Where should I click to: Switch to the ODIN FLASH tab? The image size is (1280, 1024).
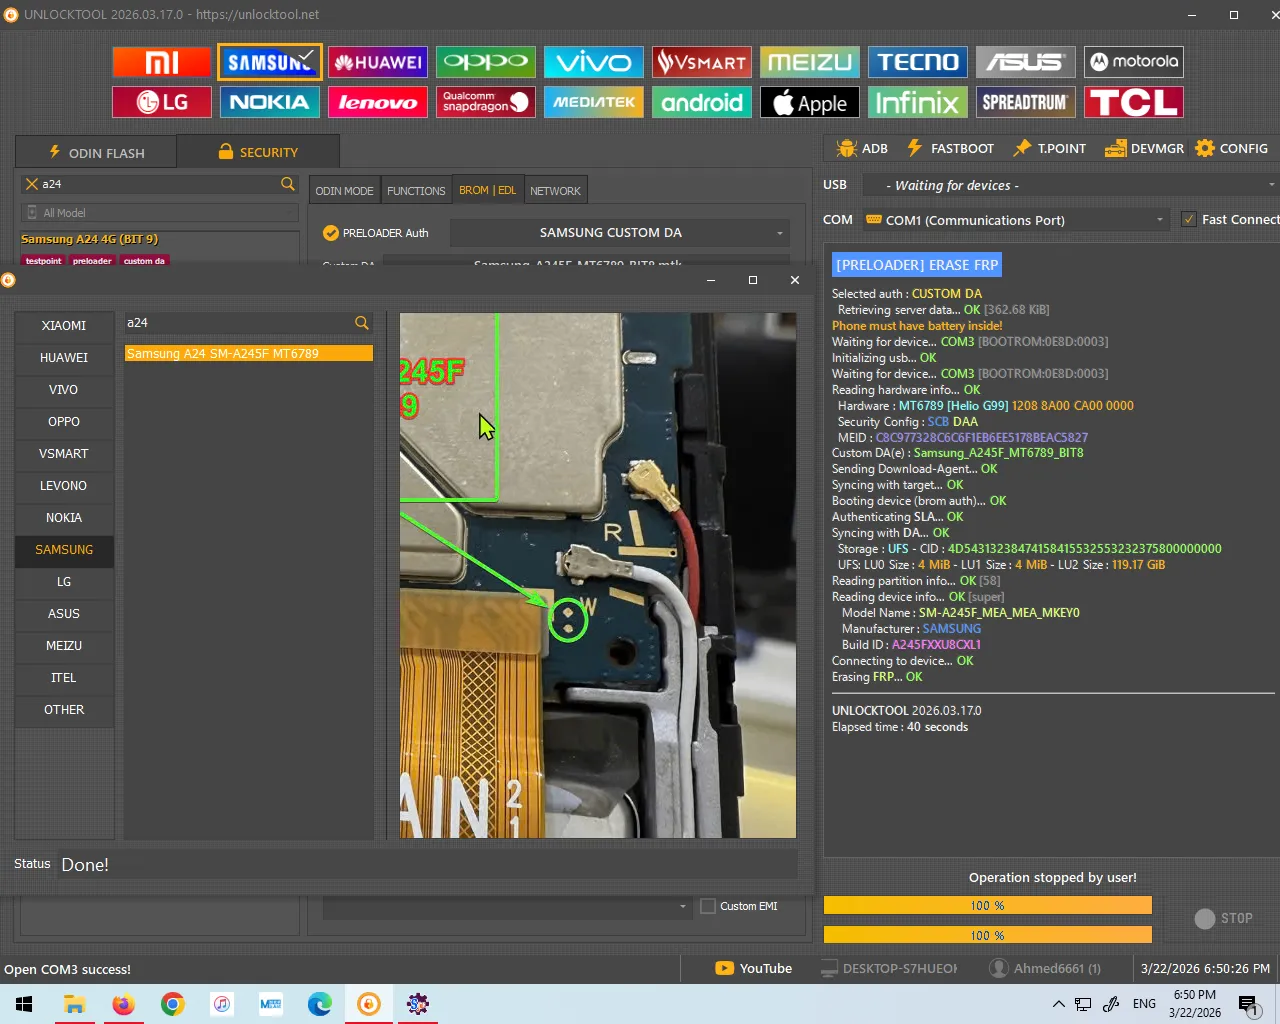click(x=97, y=152)
